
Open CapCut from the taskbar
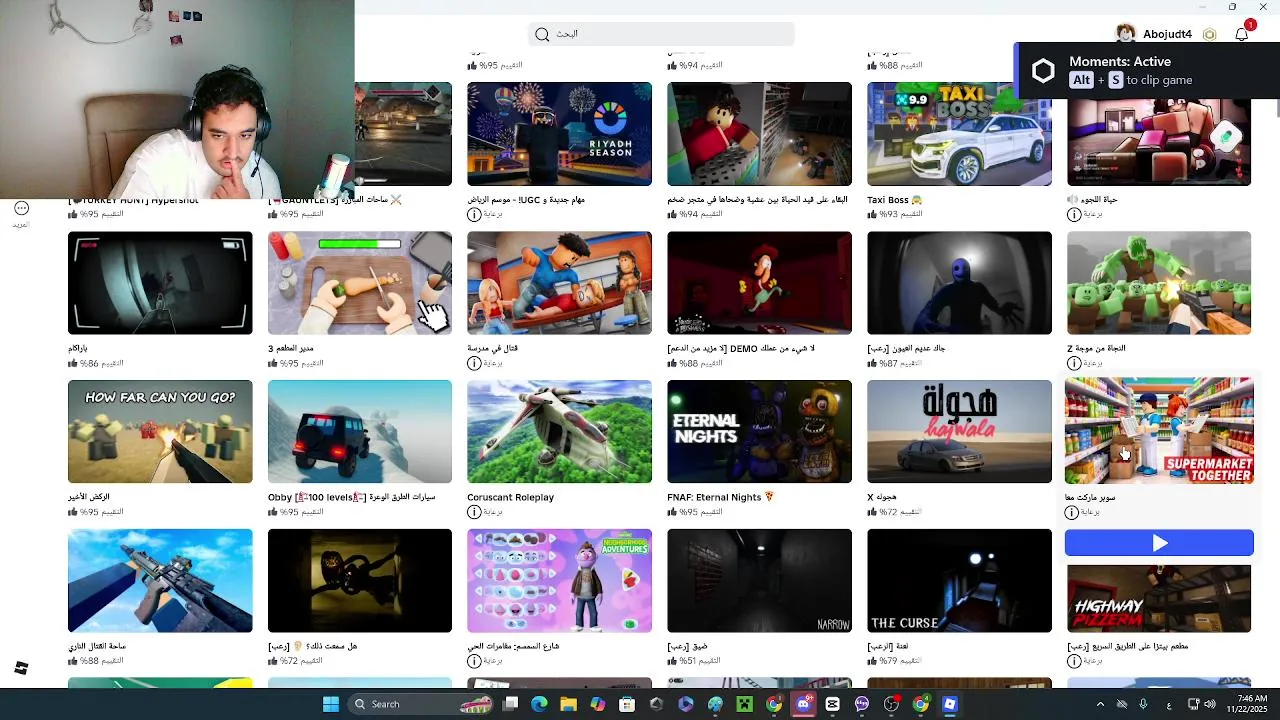click(832, 704)
